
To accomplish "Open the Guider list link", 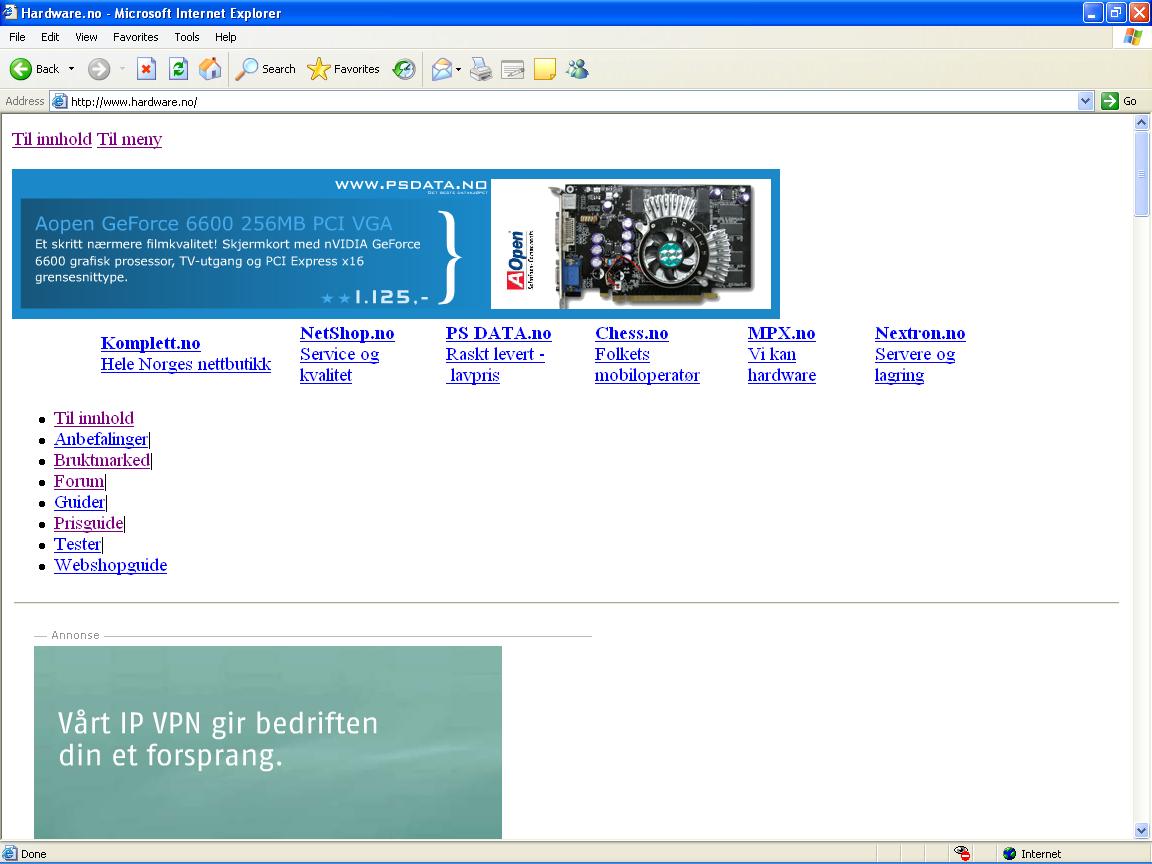I will 79,503.
